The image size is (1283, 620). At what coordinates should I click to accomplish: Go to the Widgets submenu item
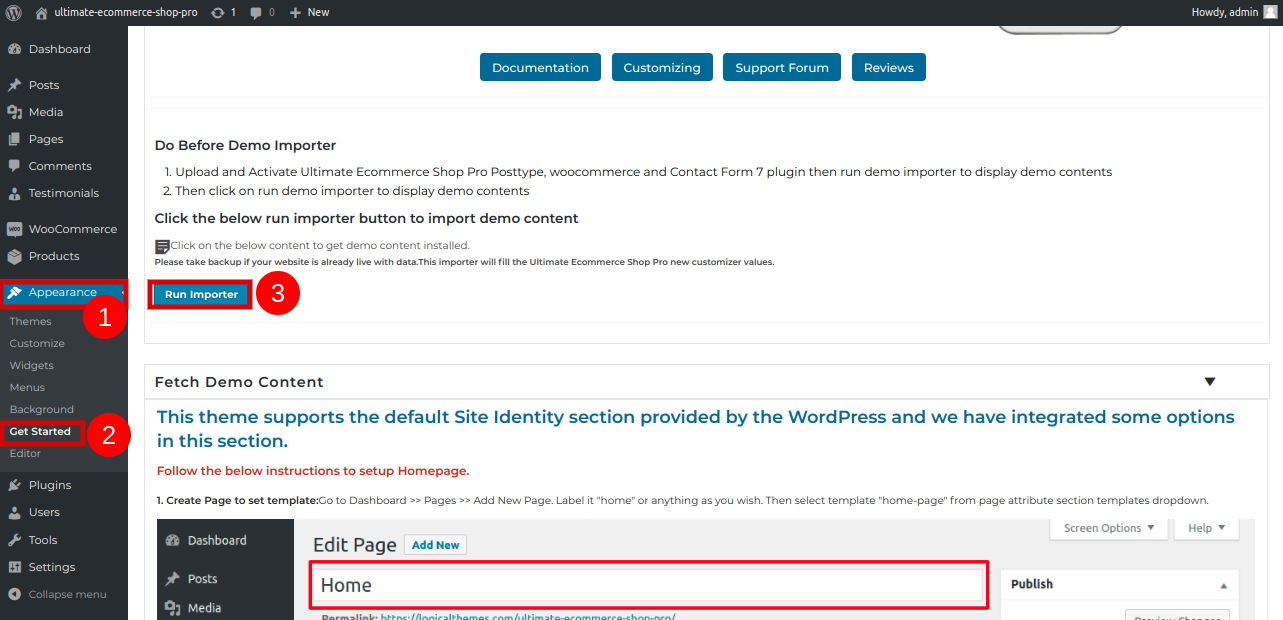32,365
